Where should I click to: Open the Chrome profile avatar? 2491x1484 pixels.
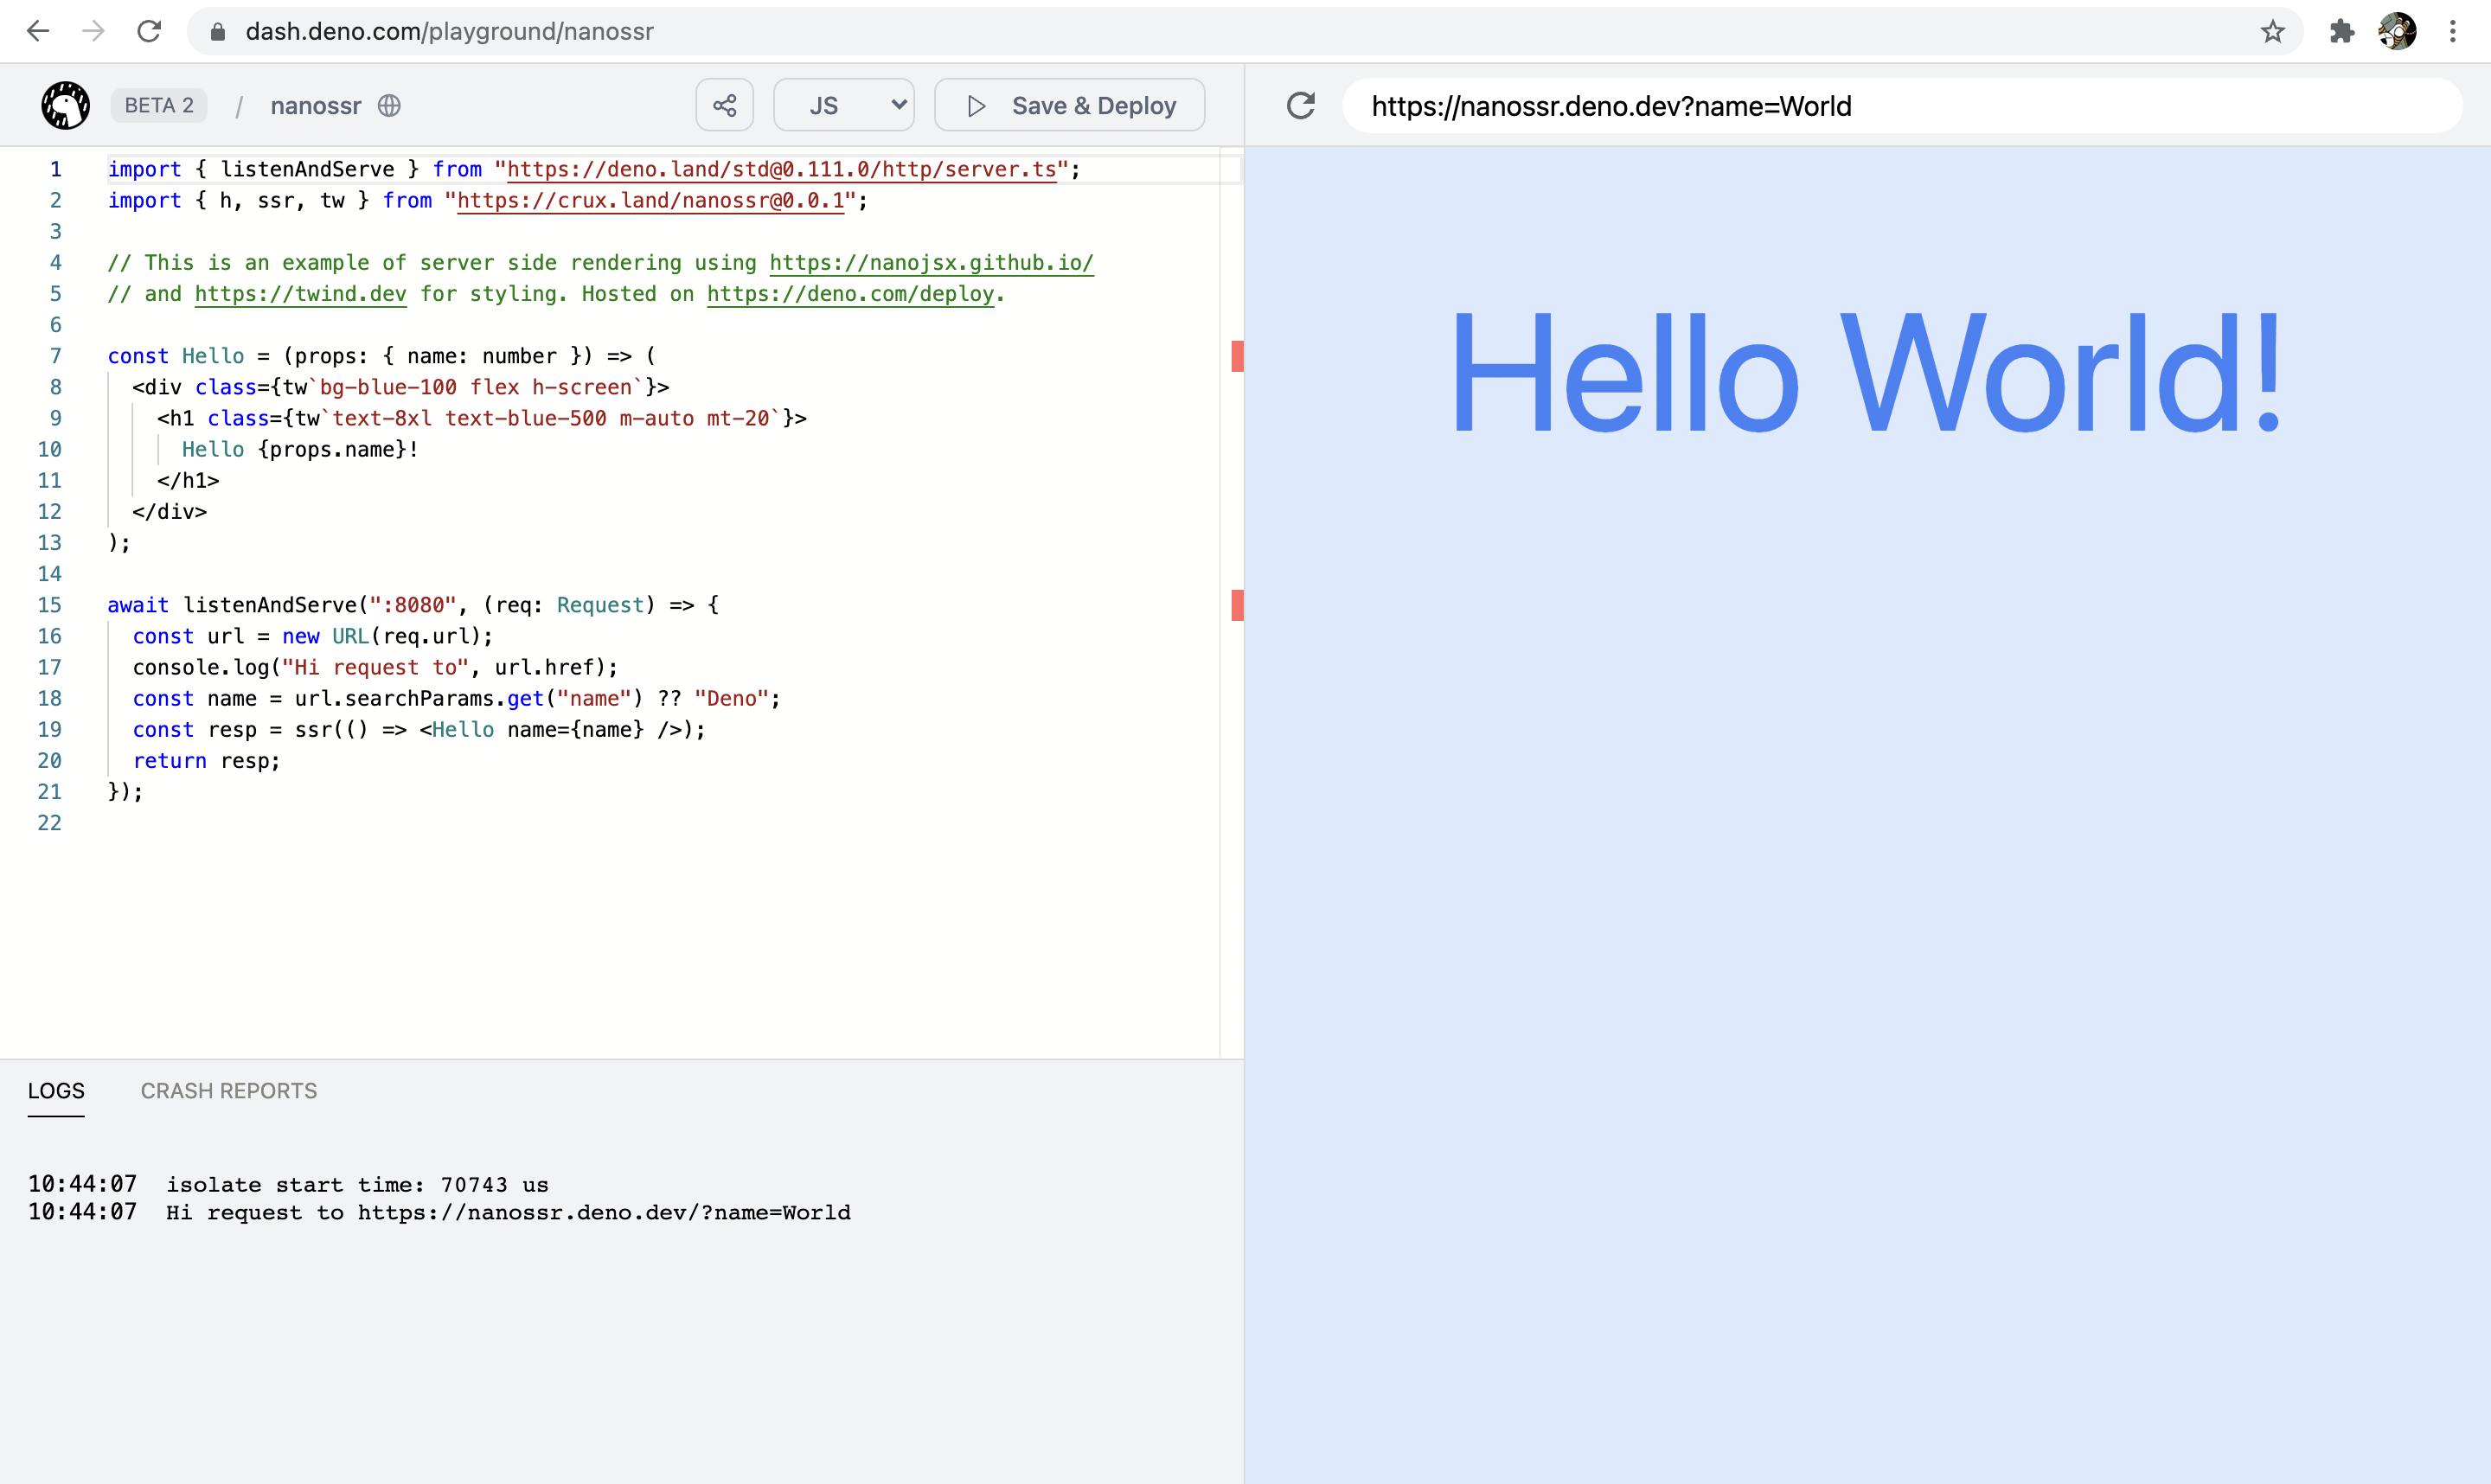pos(2397,31)
